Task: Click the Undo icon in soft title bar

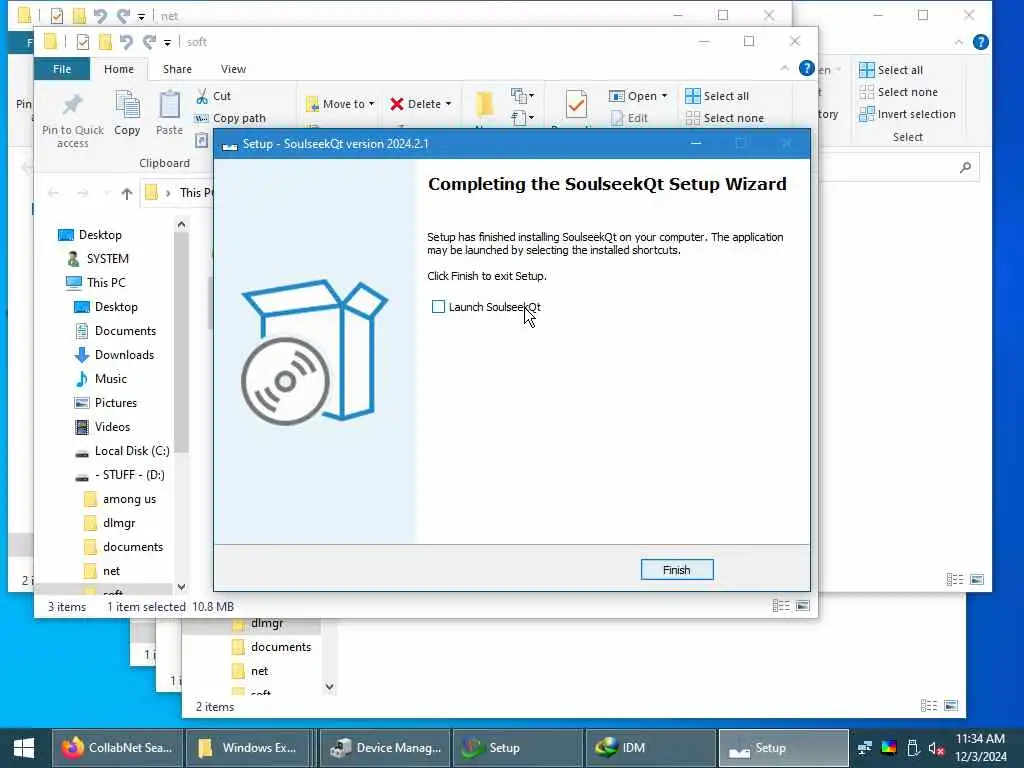Action: [126, 42]
